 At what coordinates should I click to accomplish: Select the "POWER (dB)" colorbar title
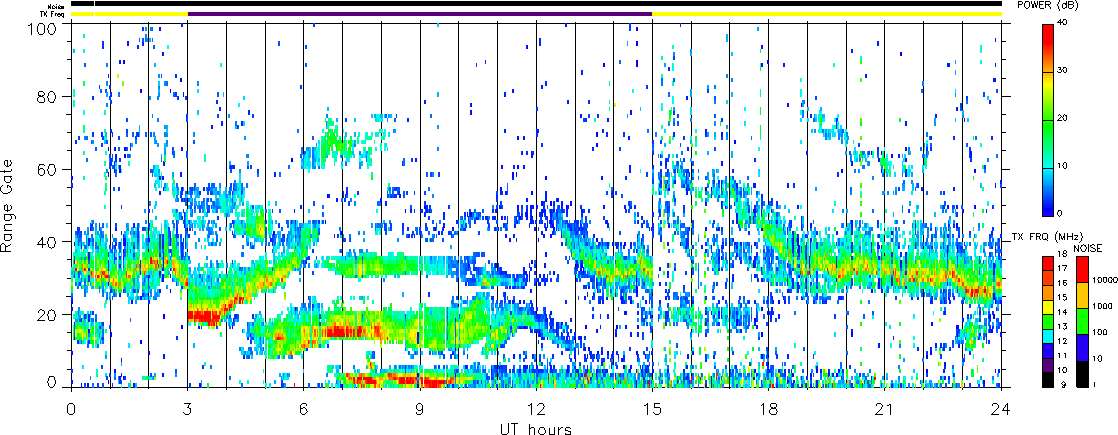(x=1047, y=6)
